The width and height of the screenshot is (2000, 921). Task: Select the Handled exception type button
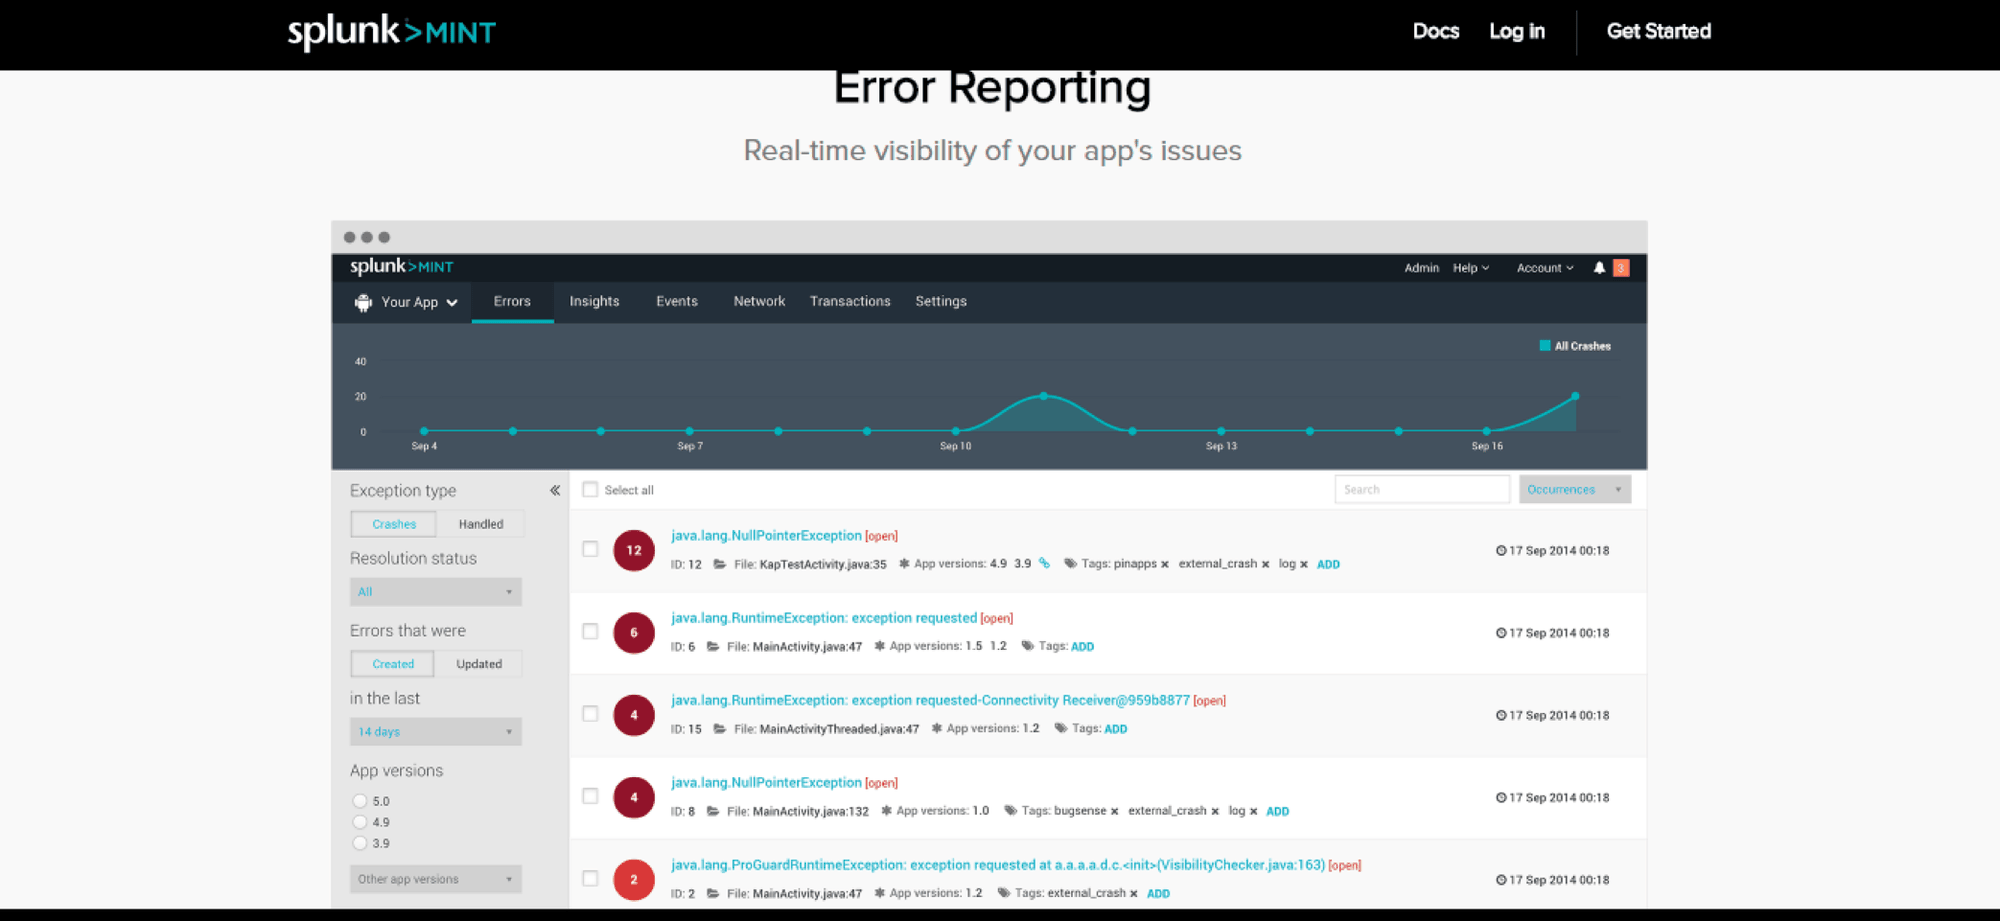pos(481,524)
